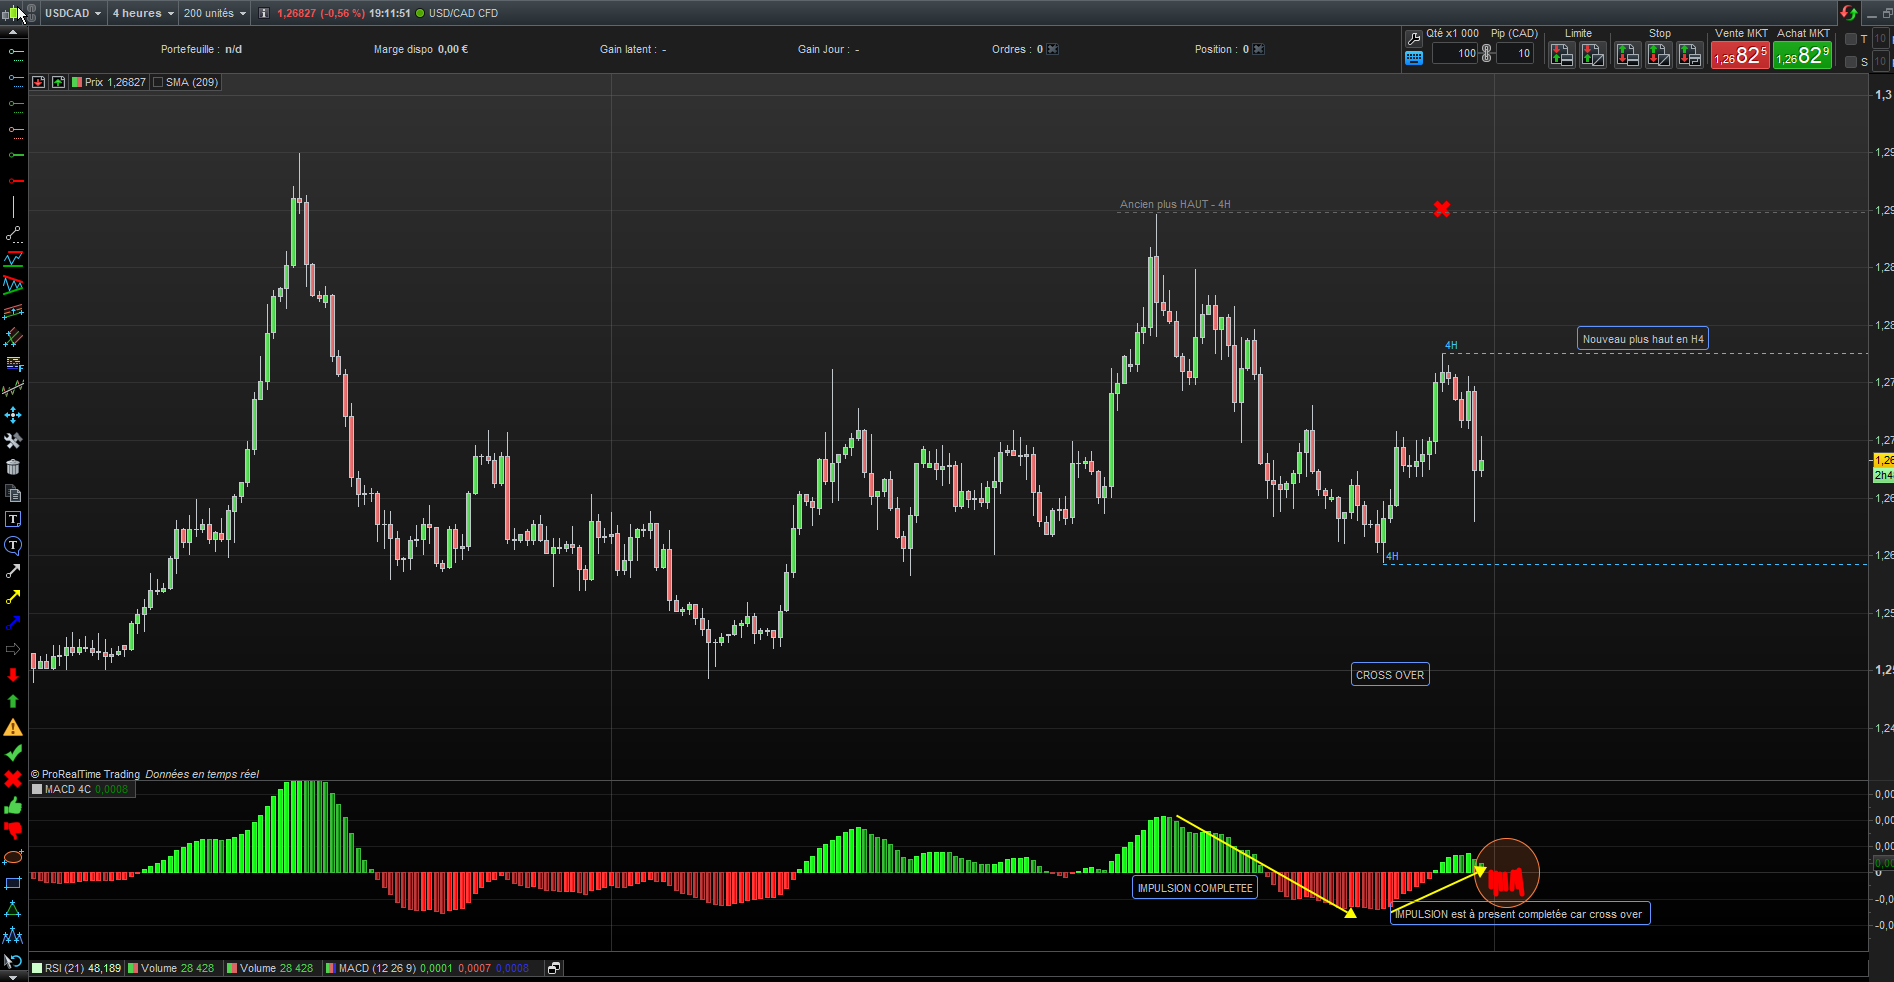Click the Ordres : 0 status text
Image resolution: width=1894 pixels, height=982 pixels.
[1017, 49]
